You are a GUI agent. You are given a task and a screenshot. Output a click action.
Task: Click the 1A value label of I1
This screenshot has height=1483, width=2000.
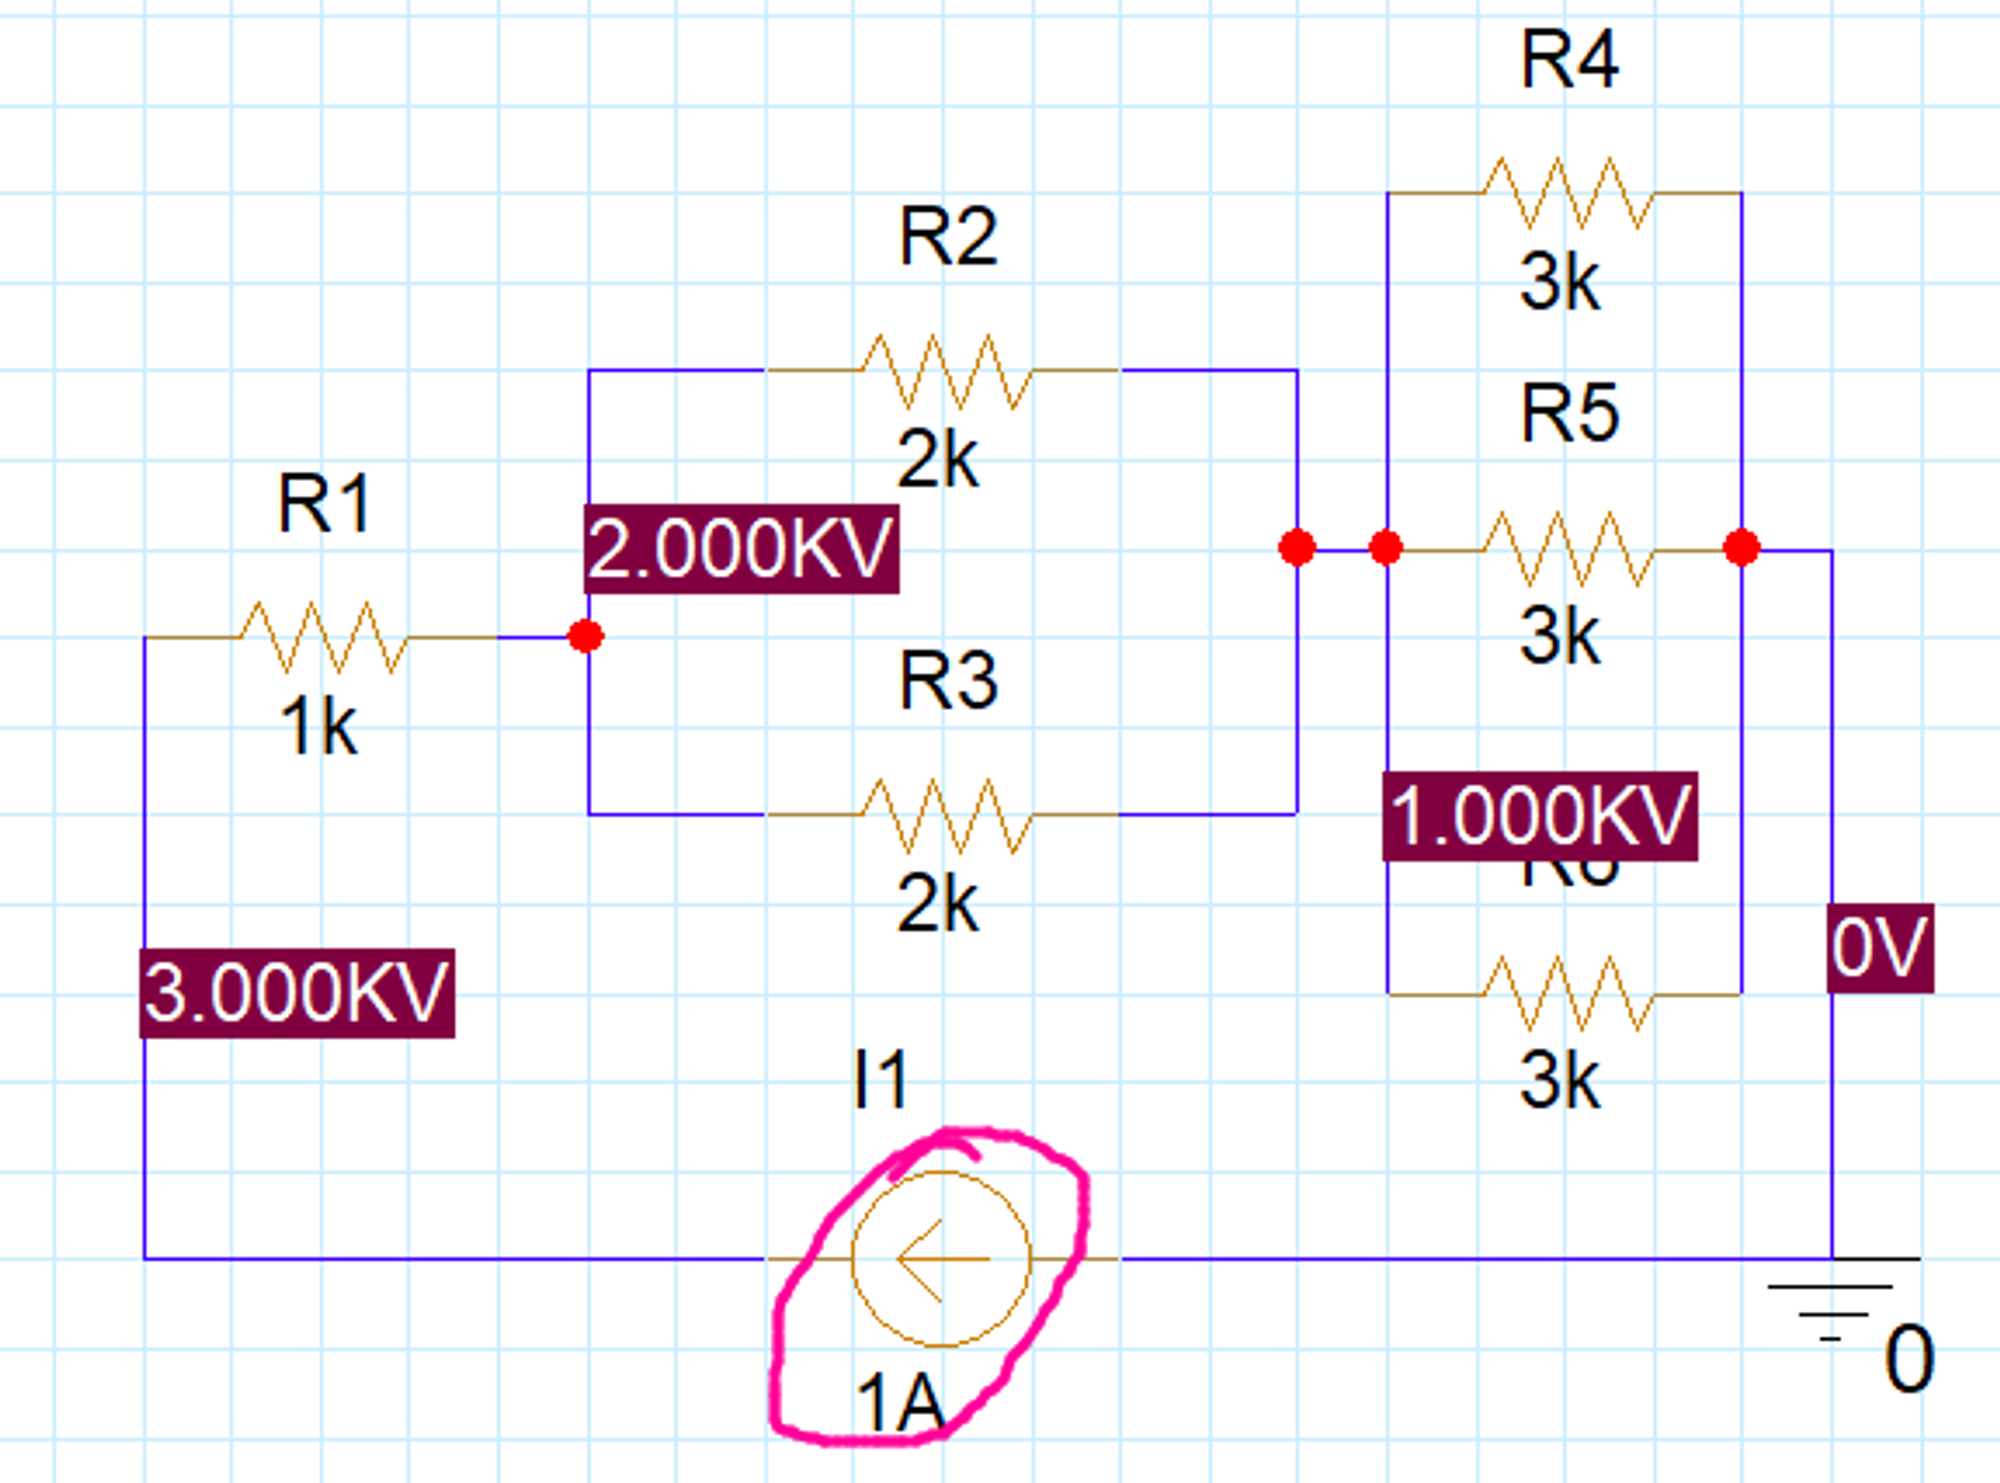(x=899, y=1404)
